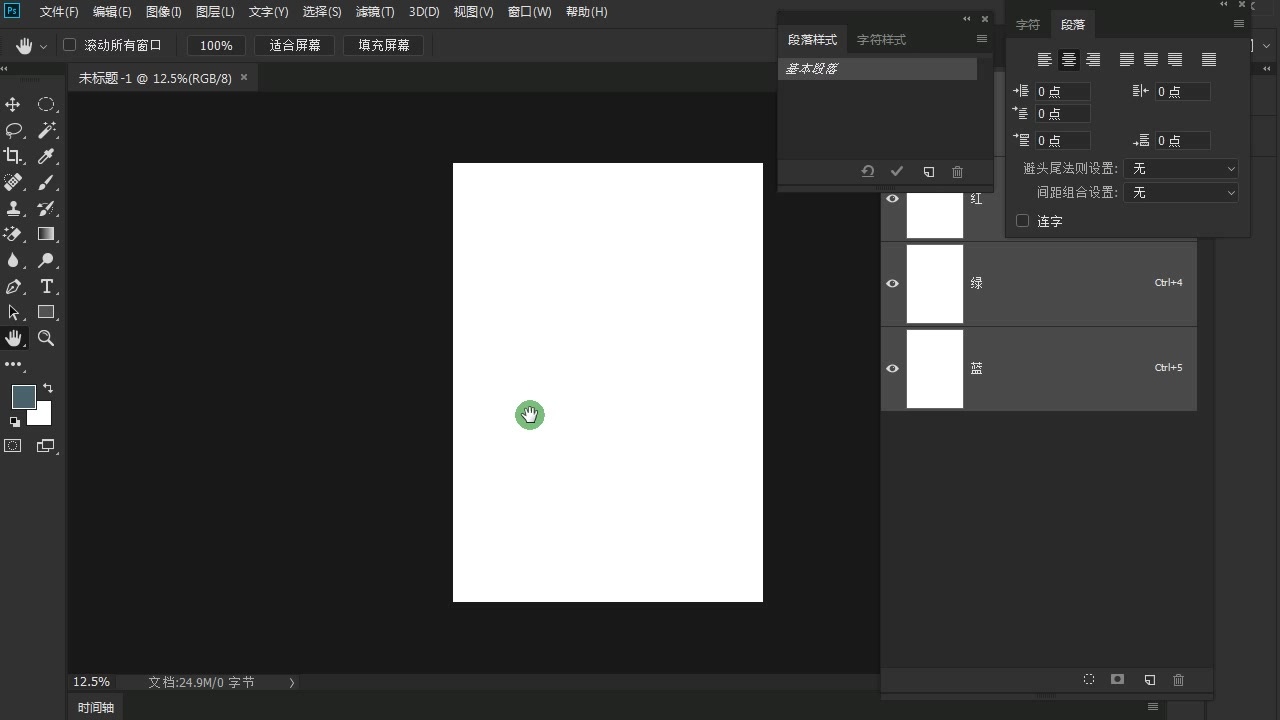1280x720 pixels.
Task: Select the Brush tool
Action: [x=46, y=182]
